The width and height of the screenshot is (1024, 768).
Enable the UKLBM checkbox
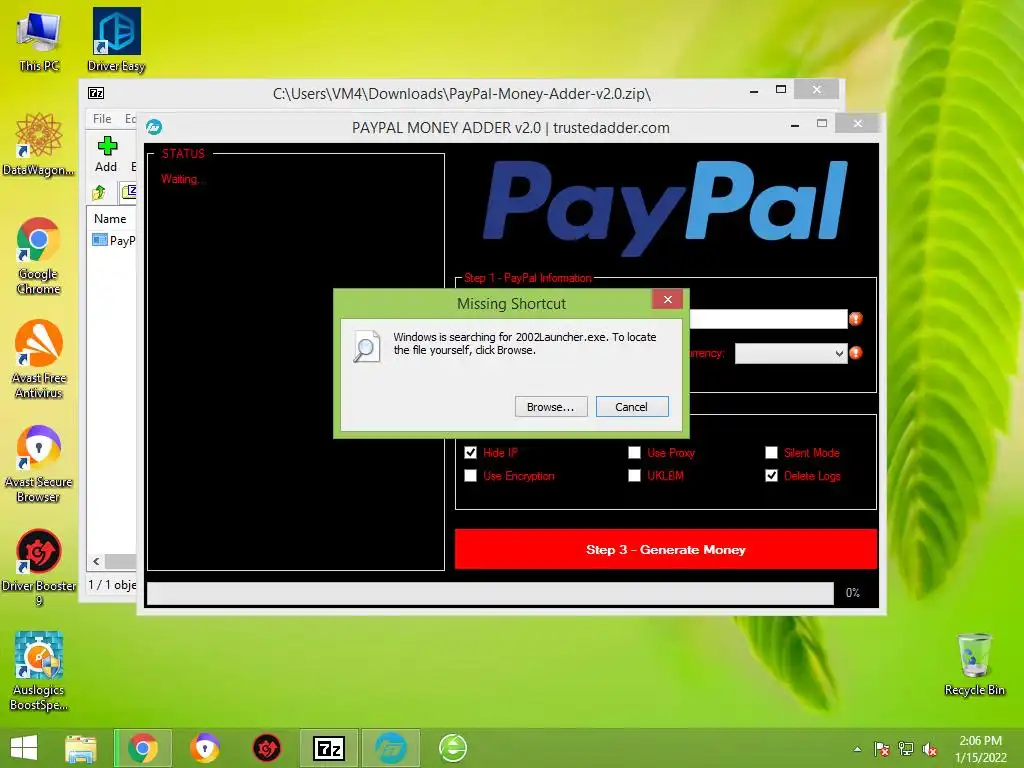tap(634, 475)
